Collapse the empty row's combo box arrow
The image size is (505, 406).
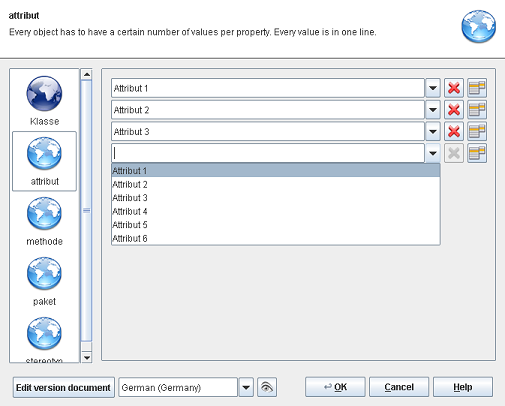tap(433, 153)
